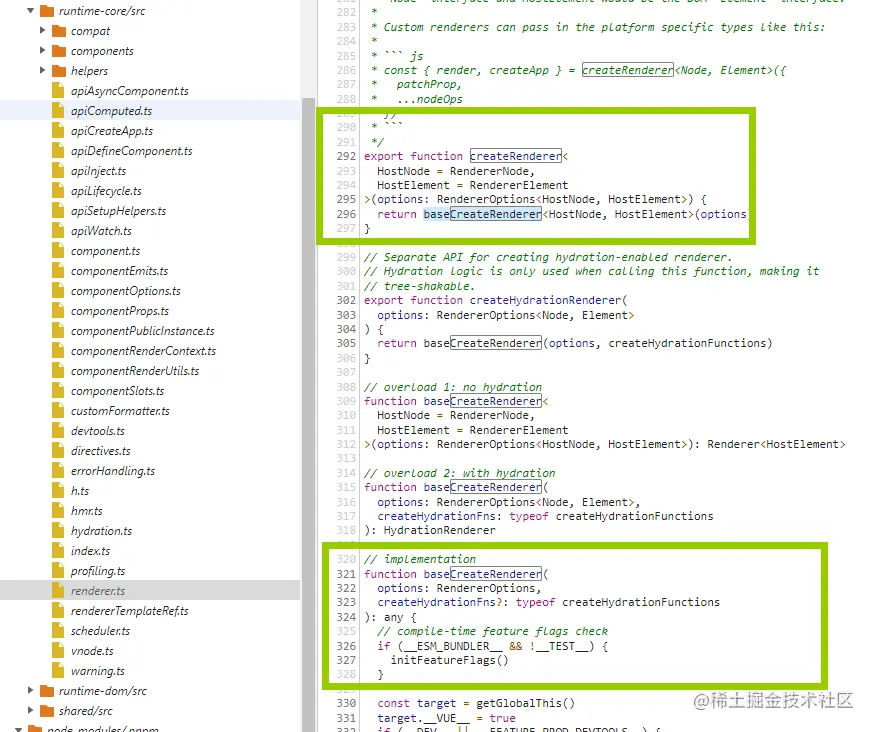Click highlighted createRenderer on line 292

click(516, 156)
